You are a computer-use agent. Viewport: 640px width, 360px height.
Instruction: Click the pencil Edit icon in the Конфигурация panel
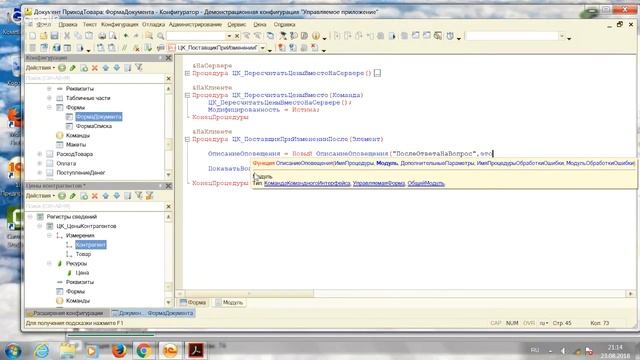point(73,68)
